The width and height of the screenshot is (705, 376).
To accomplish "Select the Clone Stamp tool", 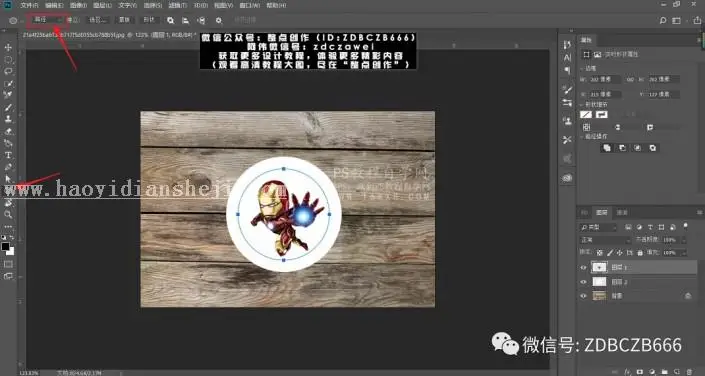I will point(8,119).
